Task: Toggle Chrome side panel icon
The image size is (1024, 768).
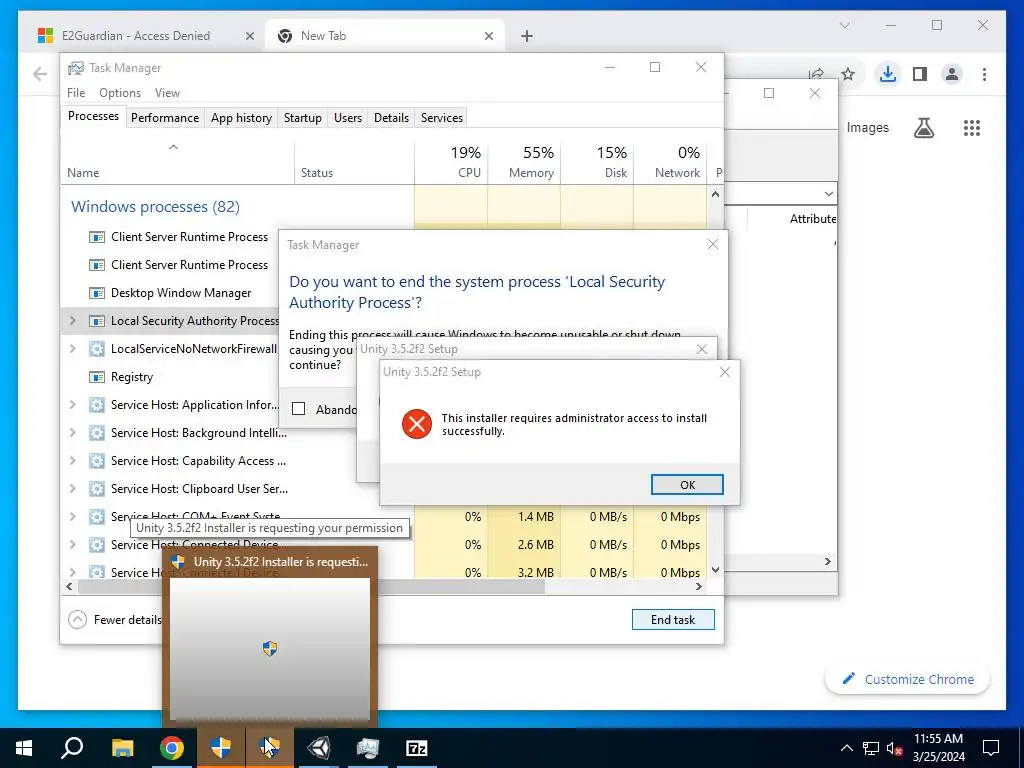Action: tap(920, 74)
